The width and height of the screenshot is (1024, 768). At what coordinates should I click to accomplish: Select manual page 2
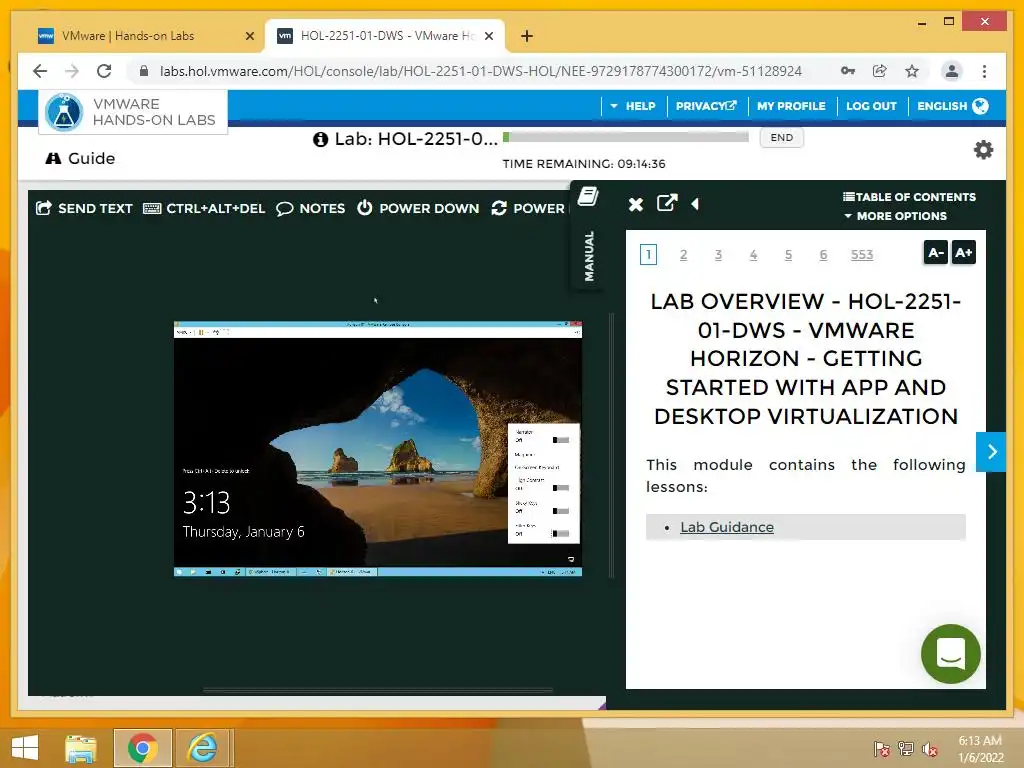[x=683, y=255]
